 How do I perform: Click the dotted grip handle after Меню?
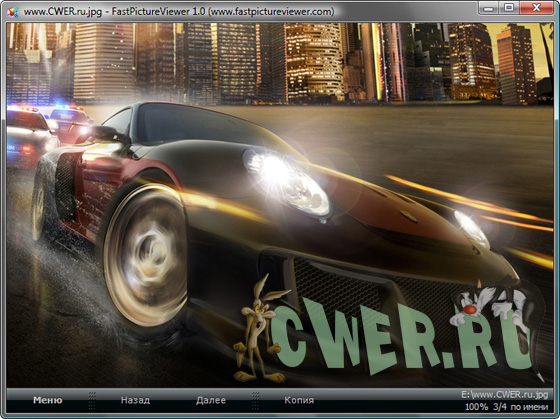coord(92,400)
